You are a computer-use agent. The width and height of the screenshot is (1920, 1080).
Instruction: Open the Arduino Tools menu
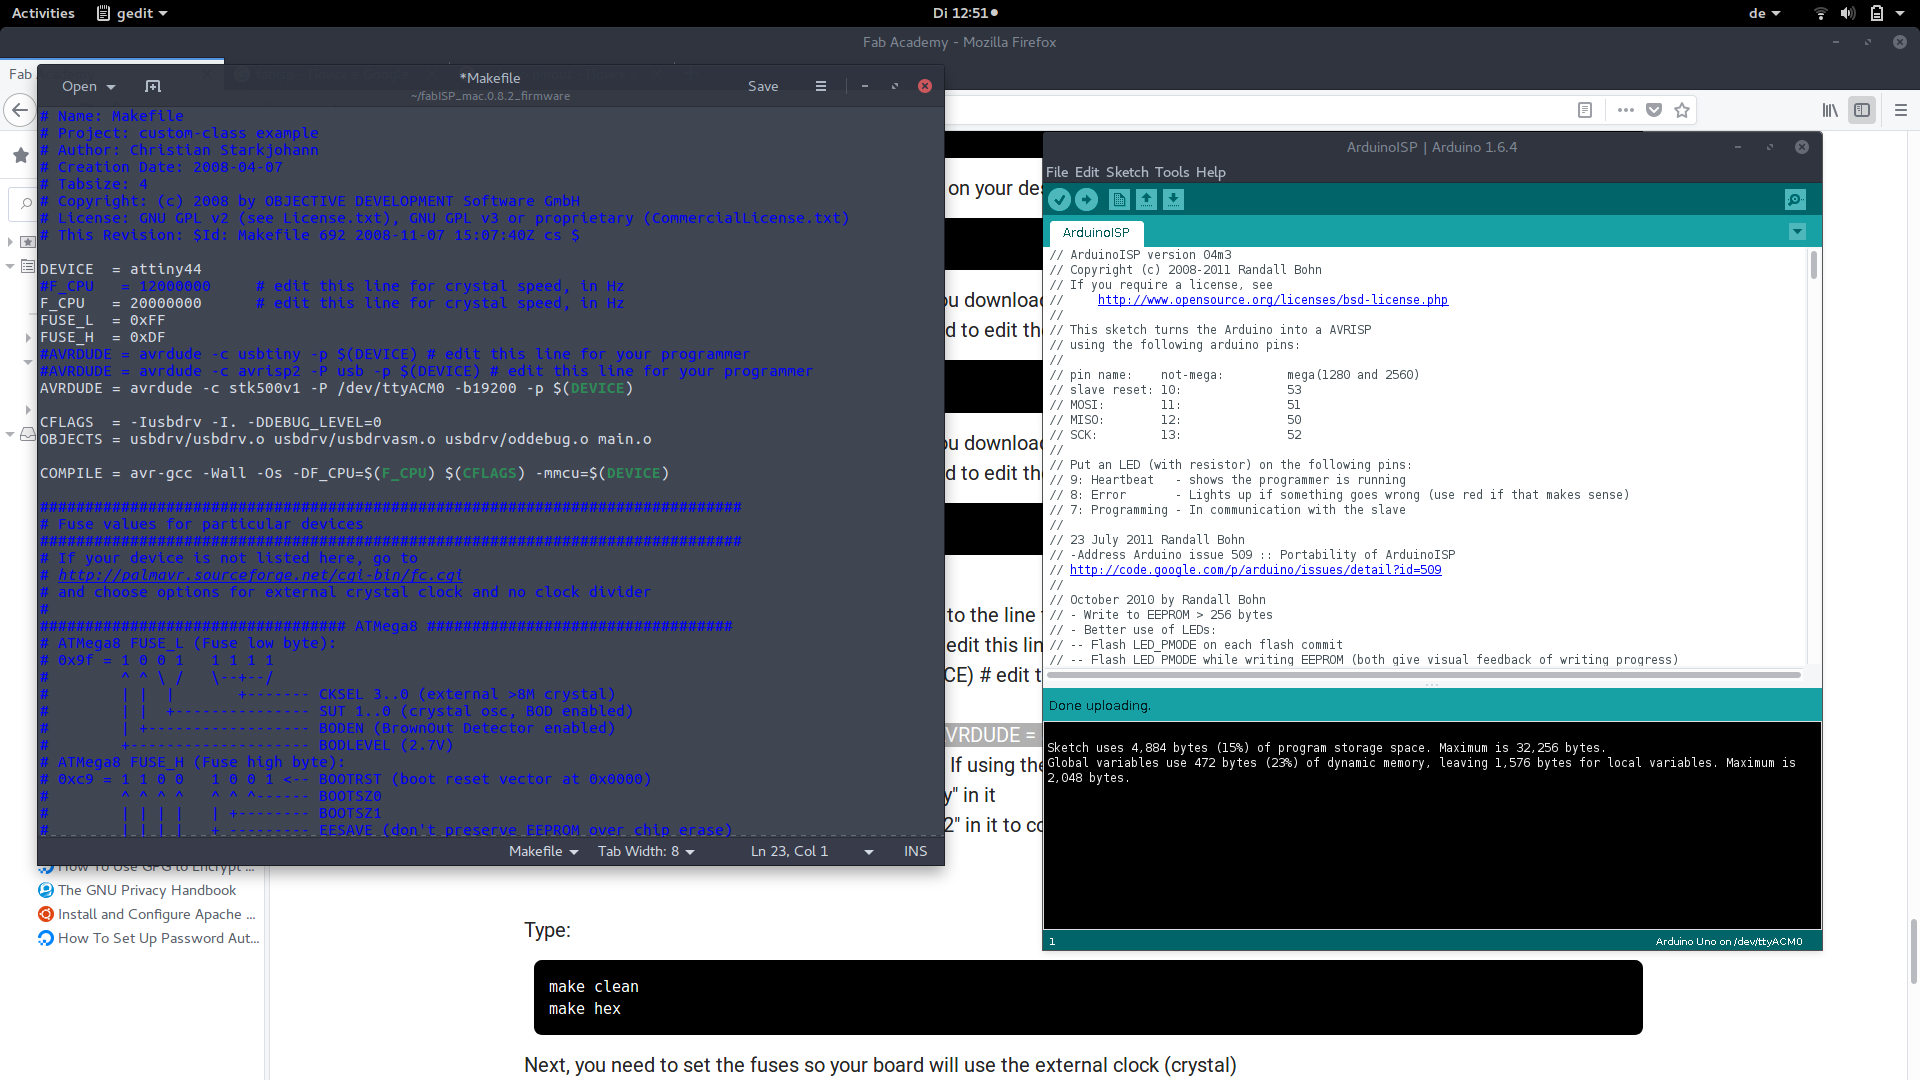1171,172
